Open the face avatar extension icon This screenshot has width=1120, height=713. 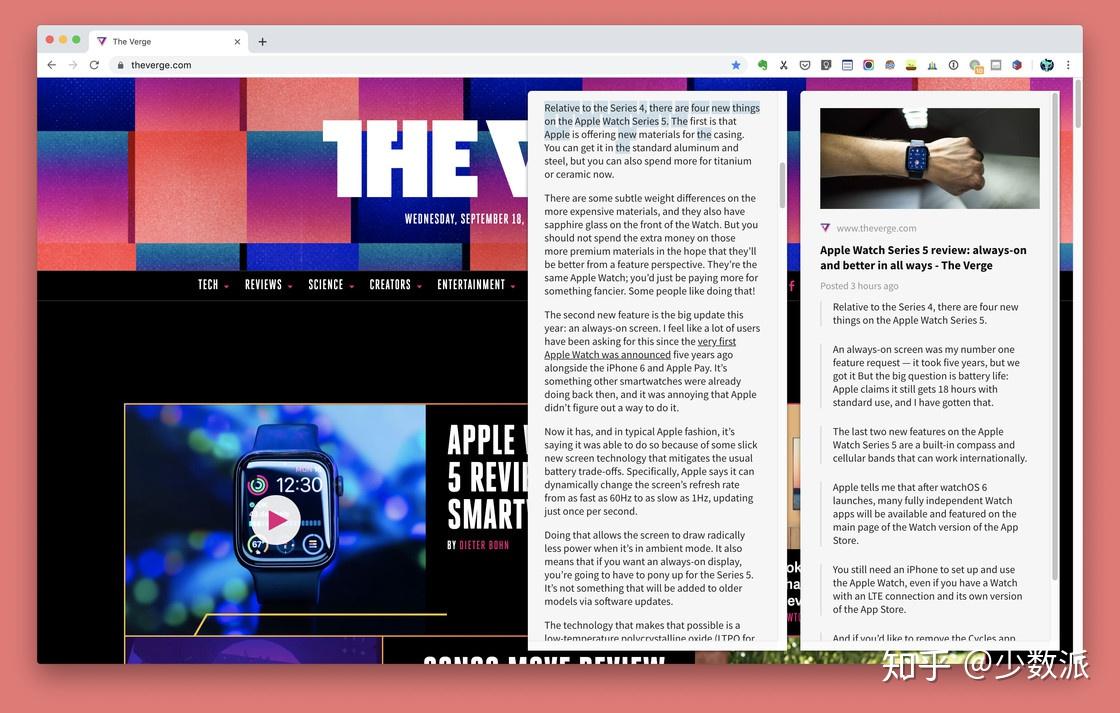pyautogui.click(x=890, y=65)
